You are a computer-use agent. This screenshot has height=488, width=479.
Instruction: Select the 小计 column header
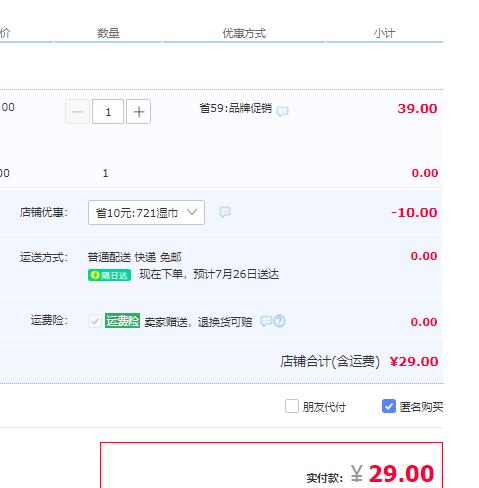(x=384, y=33)
